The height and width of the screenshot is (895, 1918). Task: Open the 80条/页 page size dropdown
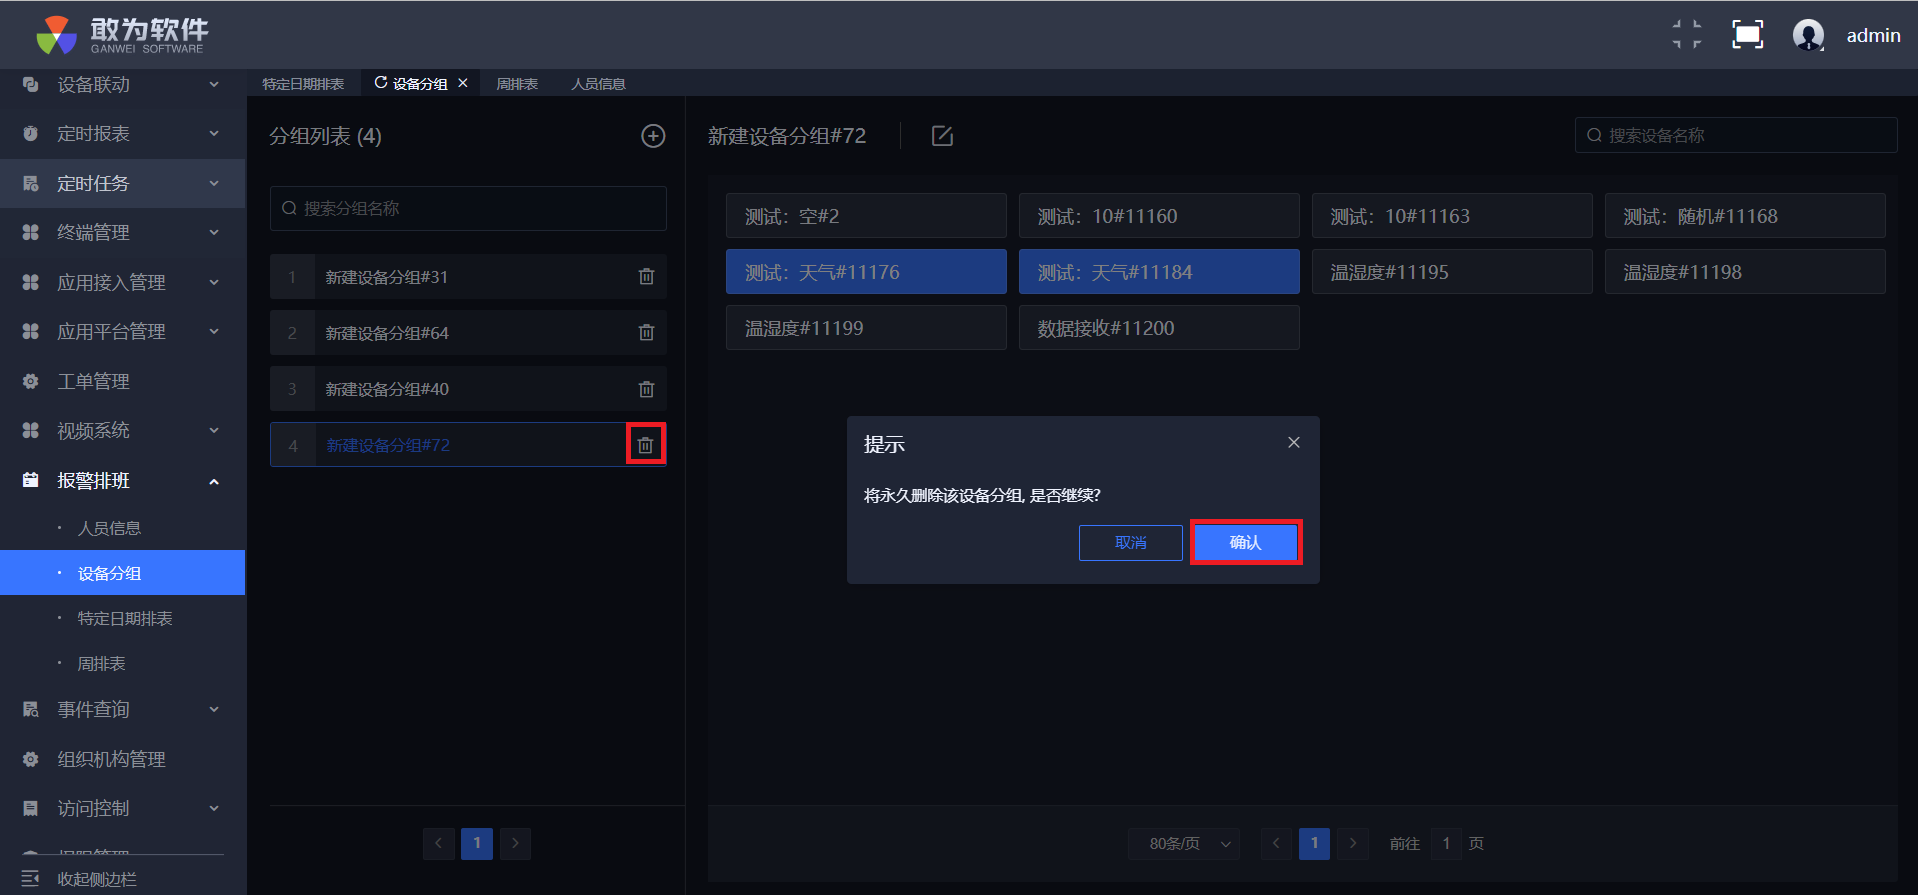coord(1184,843)
